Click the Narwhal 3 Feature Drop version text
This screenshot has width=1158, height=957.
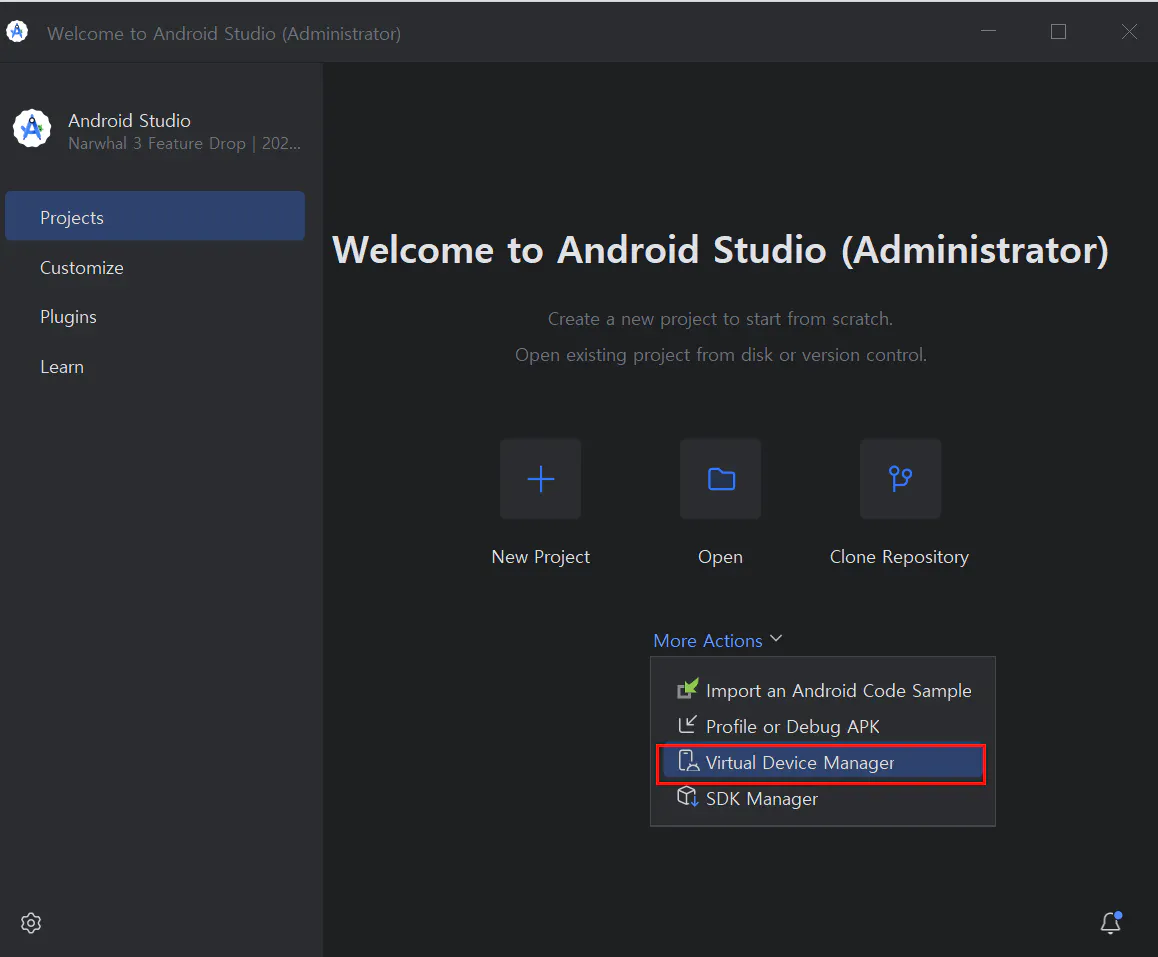pos(185,143)
